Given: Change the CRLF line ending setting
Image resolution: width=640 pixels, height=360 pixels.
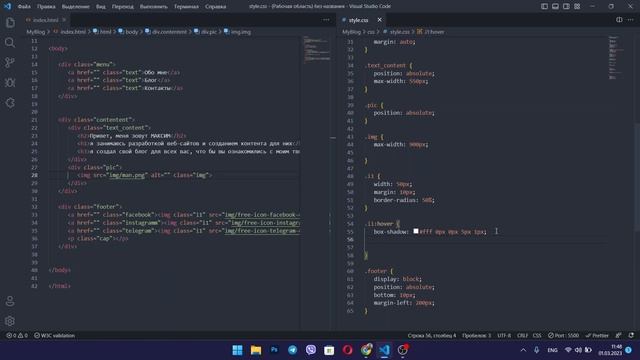Looking at the screenshot, I should [x=522, y=336].
